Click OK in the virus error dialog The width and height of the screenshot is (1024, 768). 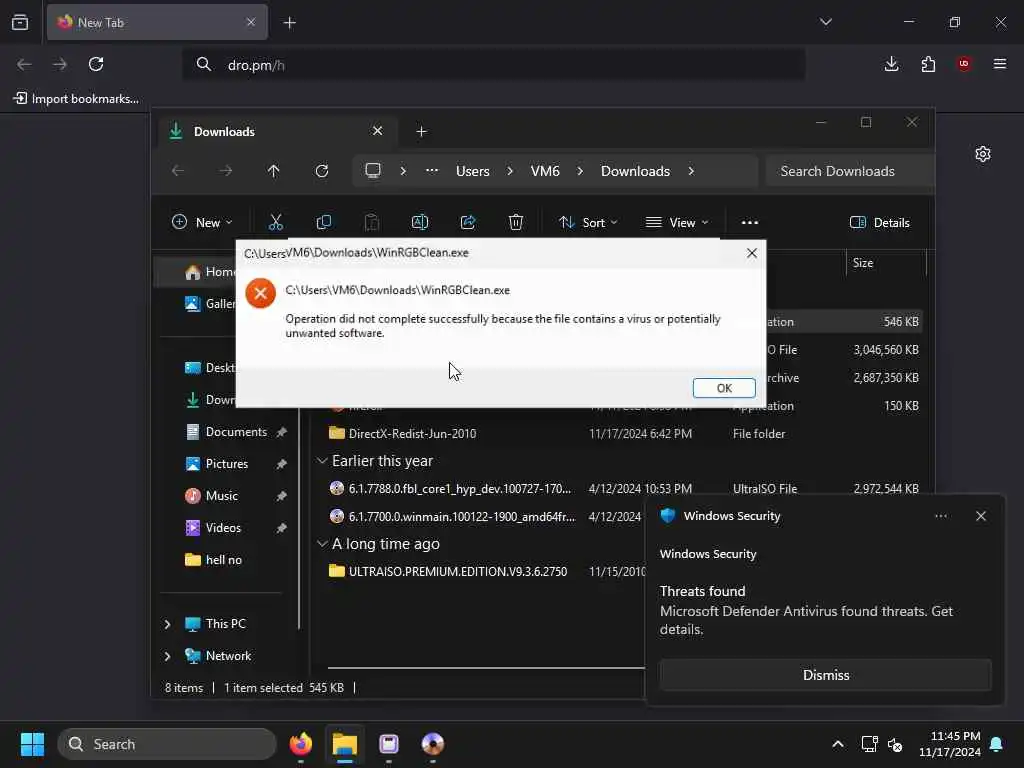[724, 388]
